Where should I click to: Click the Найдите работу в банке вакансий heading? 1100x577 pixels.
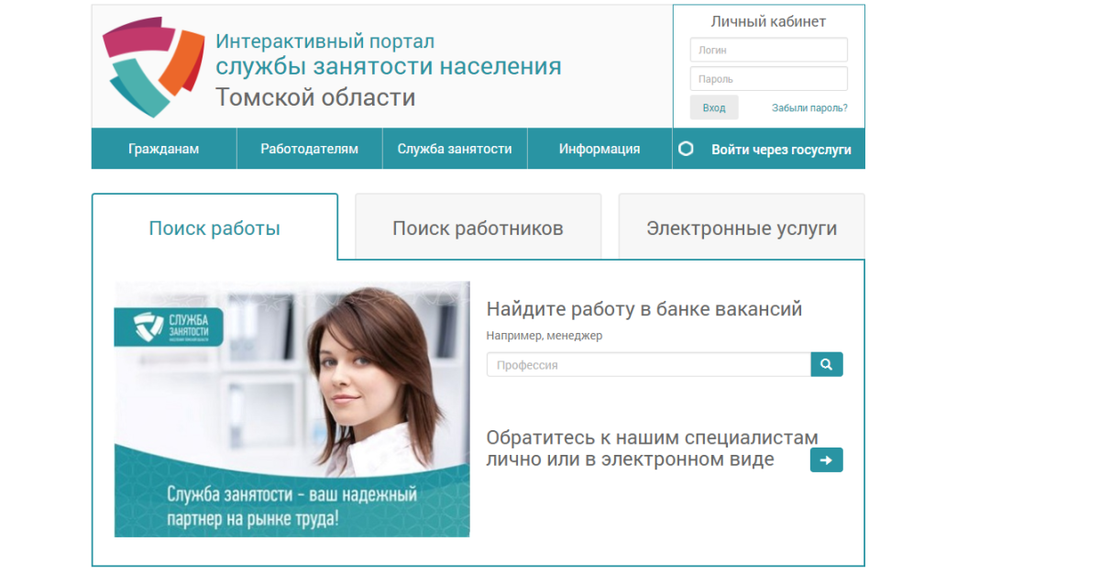[644, 308]
